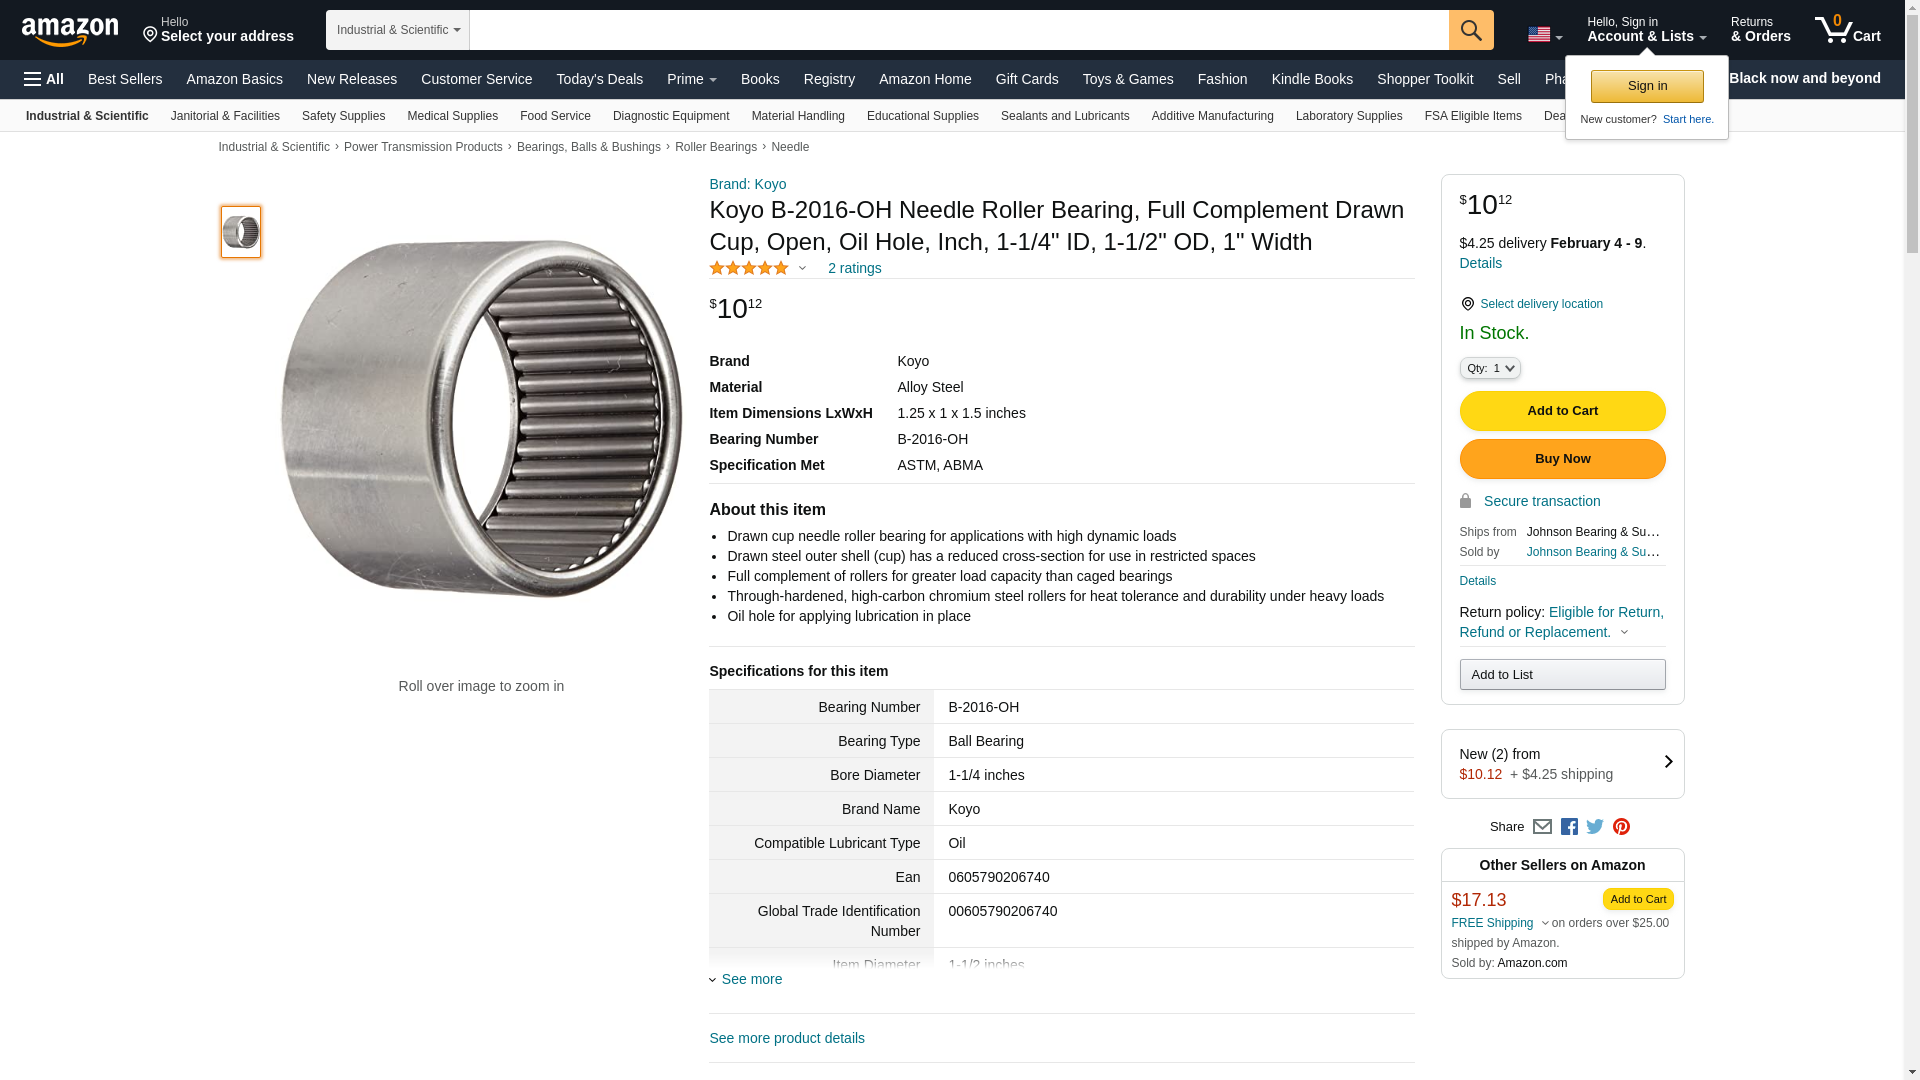Viewport: 1920px width, 1080px height.
Task: Open the shopping cart icon
Action: point(1847,30)
